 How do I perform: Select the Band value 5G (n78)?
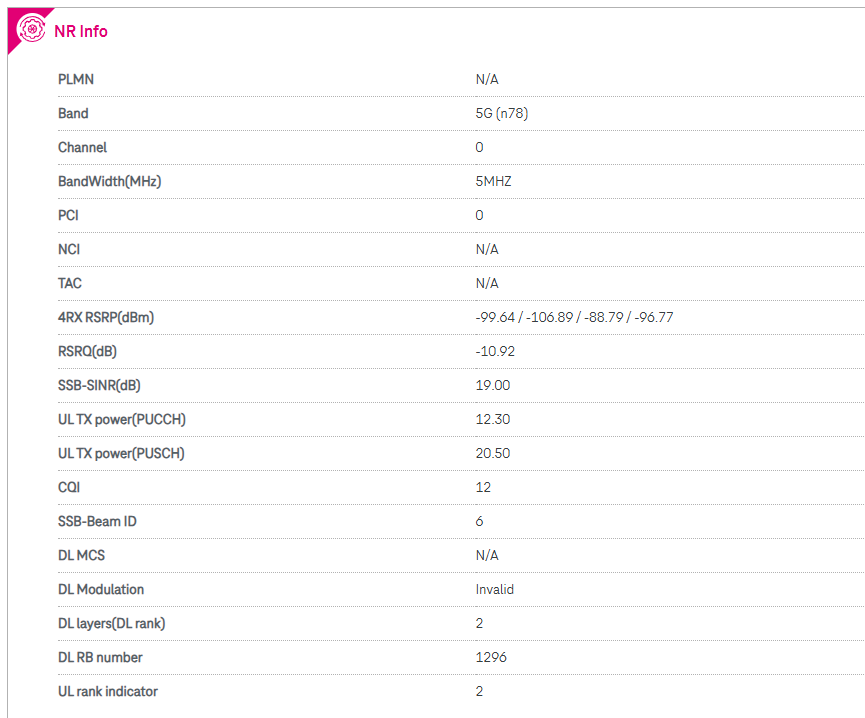(501, 114)
